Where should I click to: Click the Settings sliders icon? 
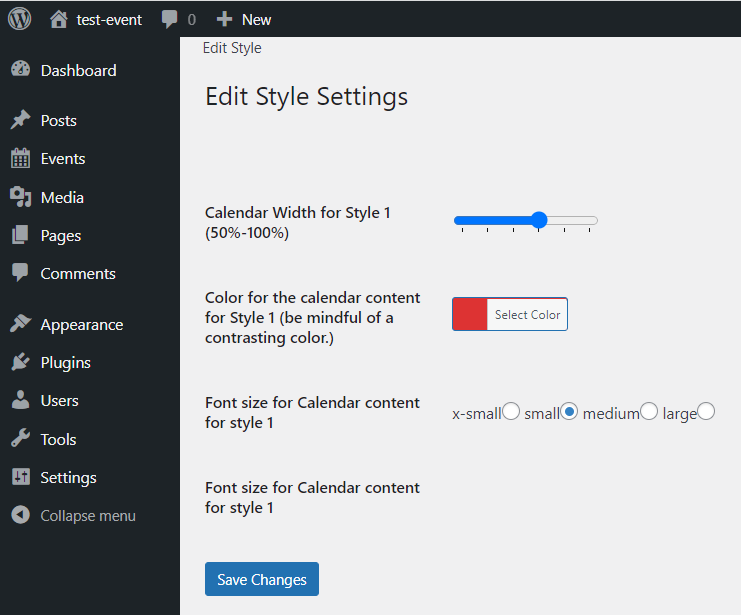click(20, 476)
